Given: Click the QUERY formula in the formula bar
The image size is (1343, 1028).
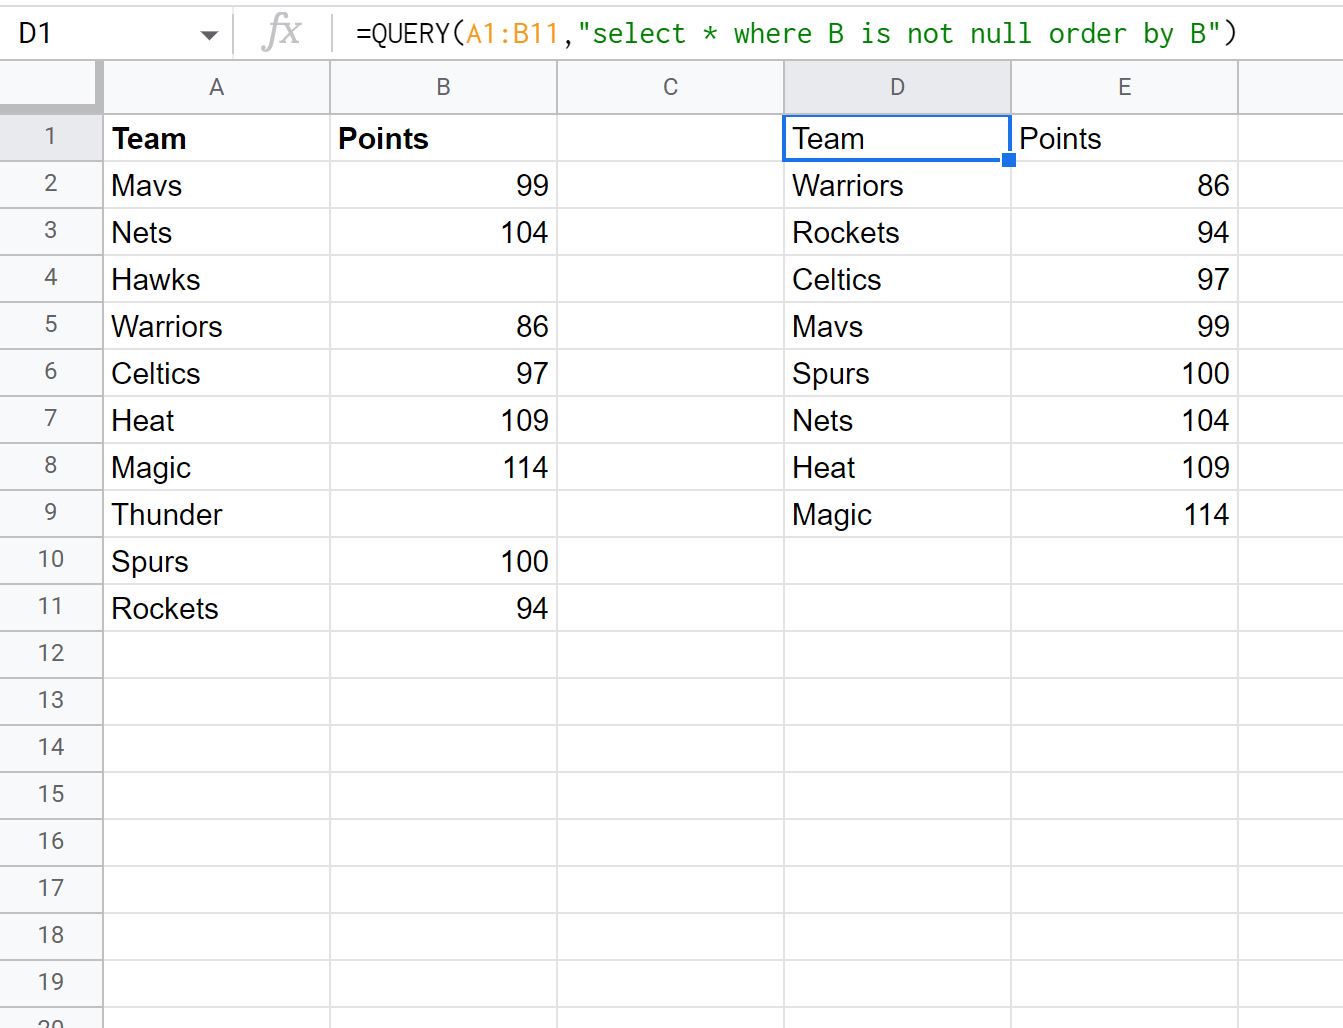Looking at the screenshot, I should (x=796, y=33).
